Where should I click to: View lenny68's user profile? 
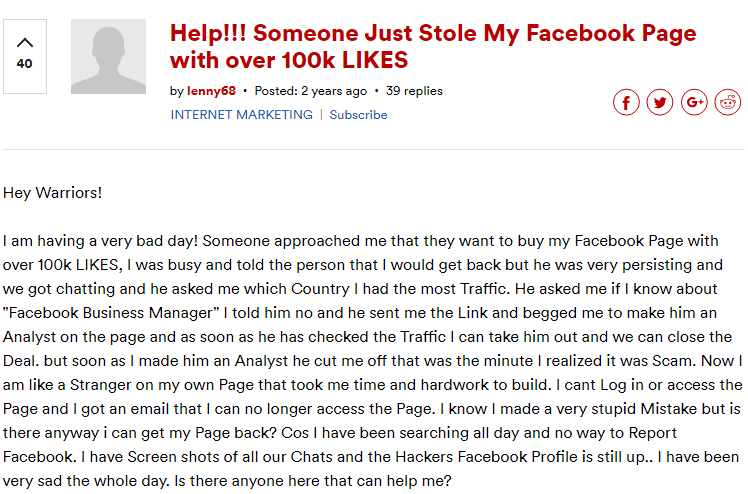(211, 91)
